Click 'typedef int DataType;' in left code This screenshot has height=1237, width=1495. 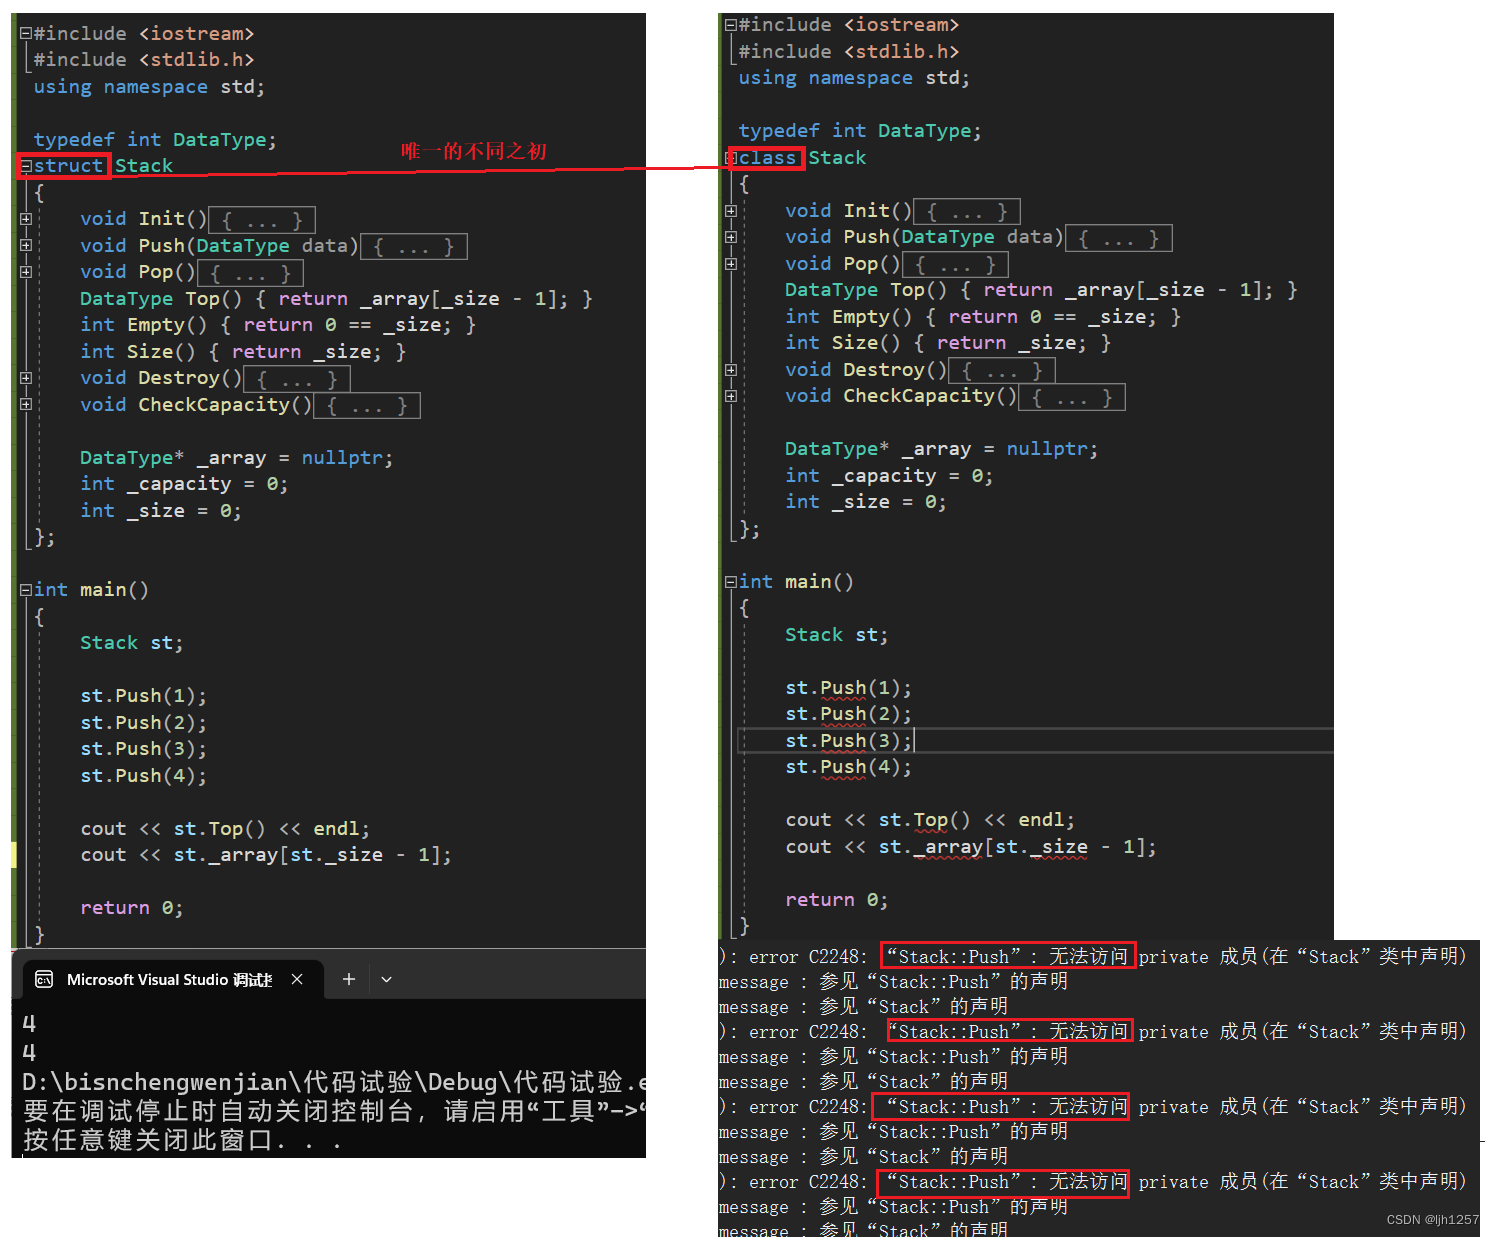pyautogui.click(x=155, y=140)
